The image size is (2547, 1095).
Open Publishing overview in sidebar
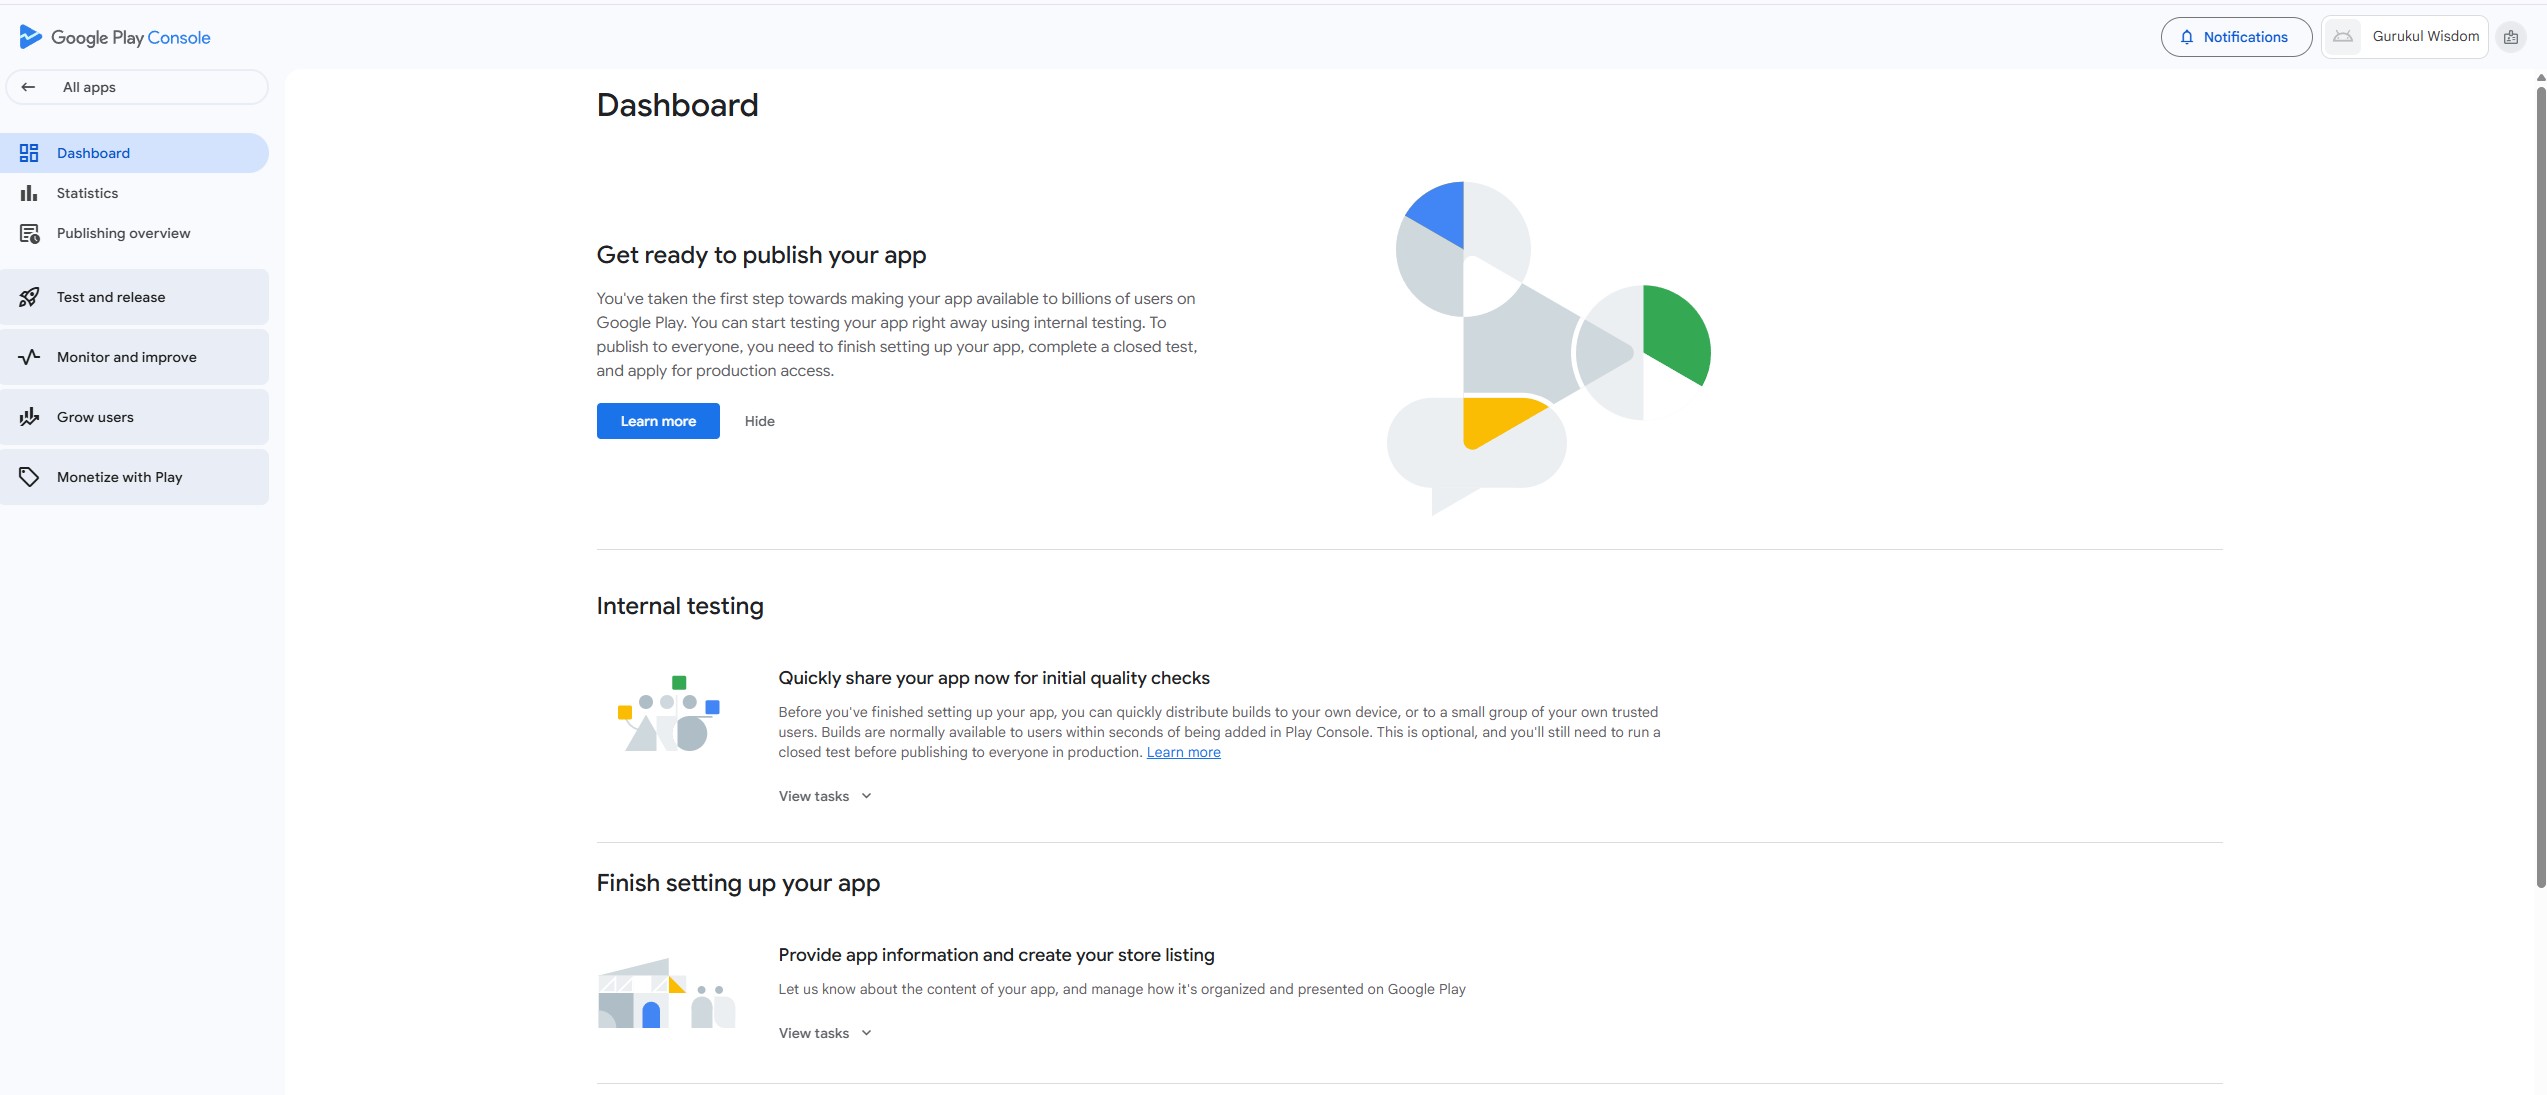pos(123,233)
